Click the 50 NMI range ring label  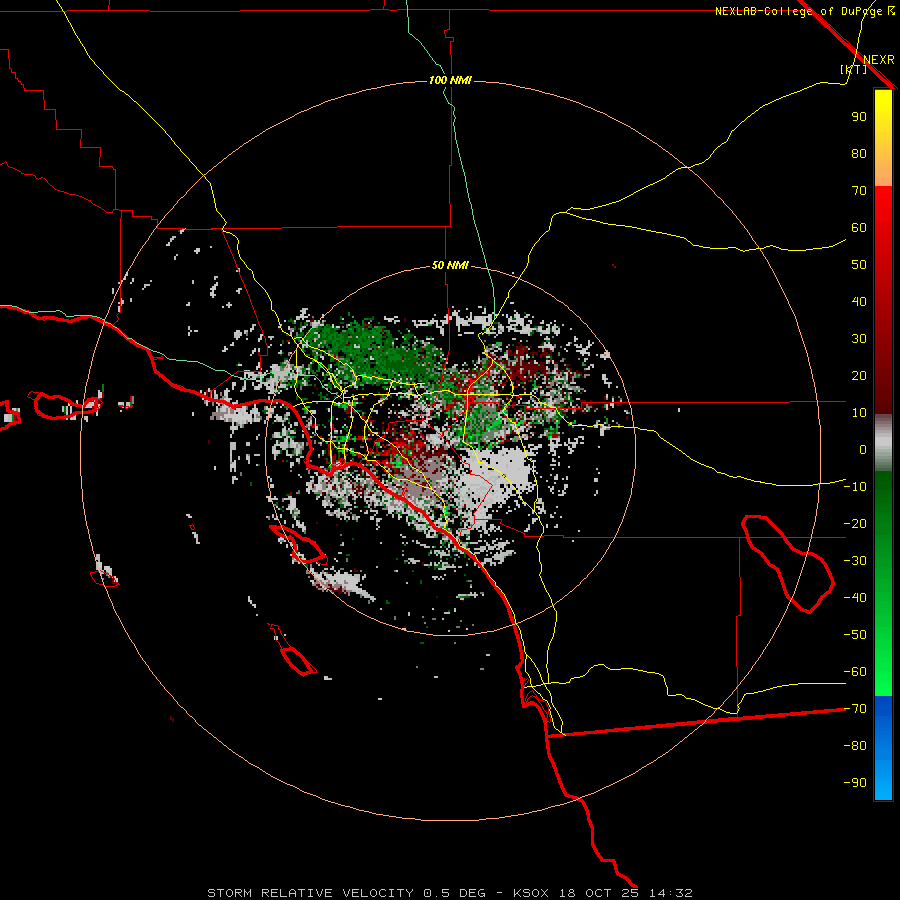(450, 265)
